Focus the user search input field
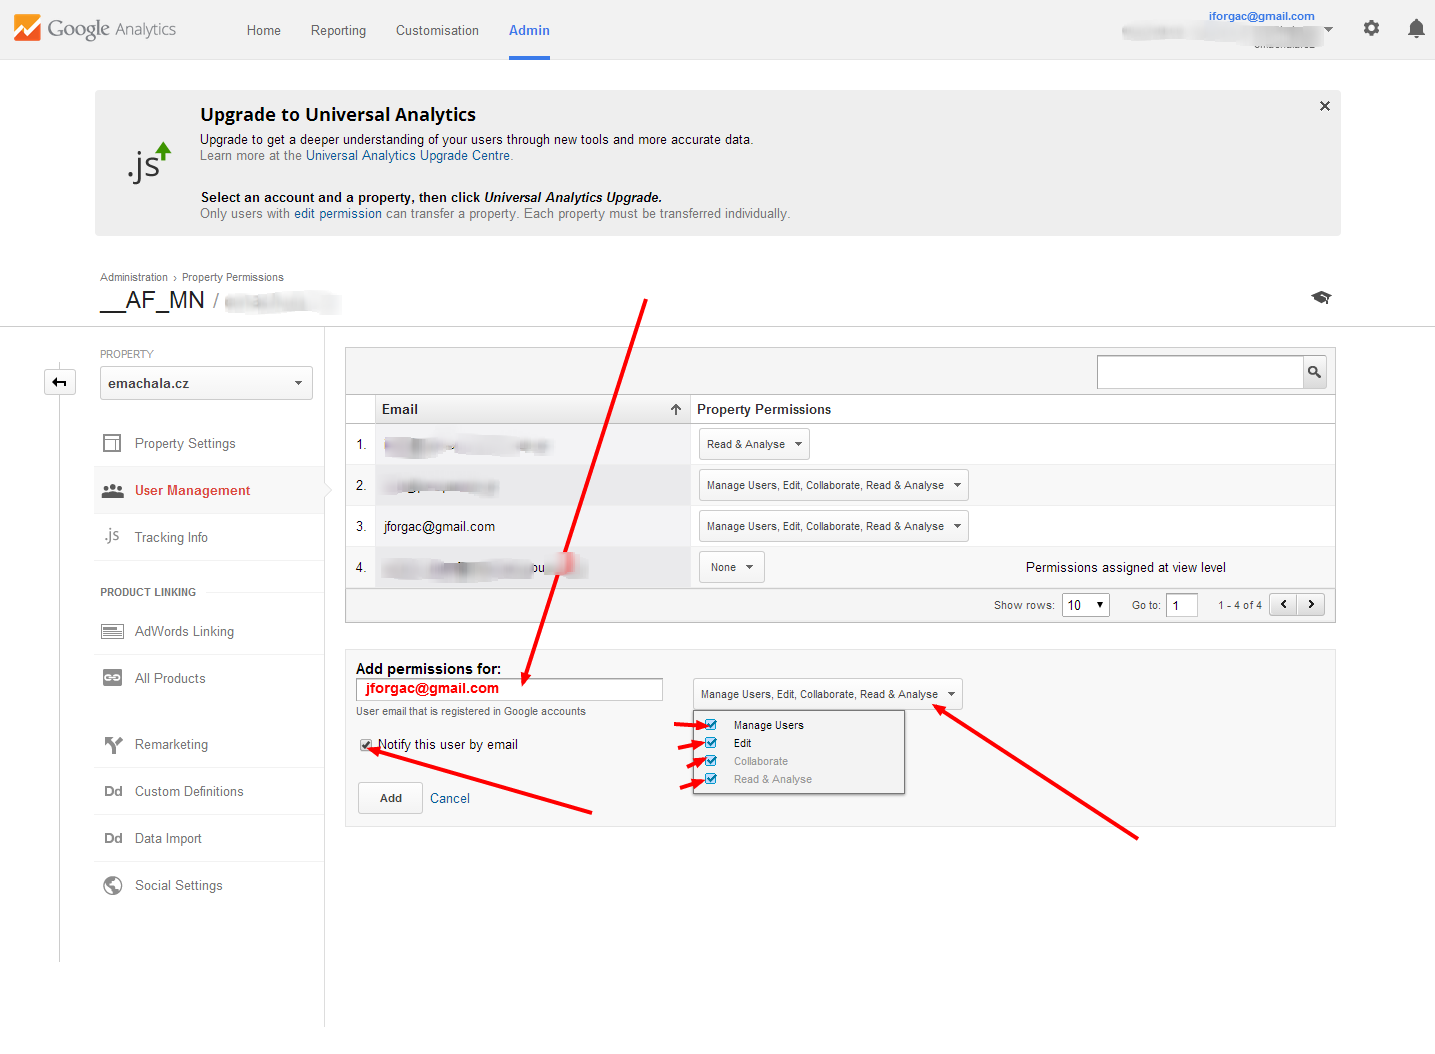This screenshot has width=1435, height=1054. (1200, 372)
